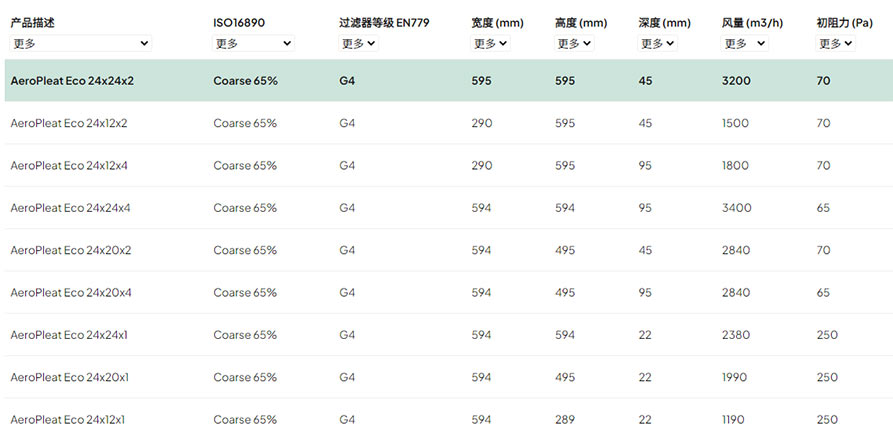Expand the ISO16890 filter dropdown

click(253, 43)
